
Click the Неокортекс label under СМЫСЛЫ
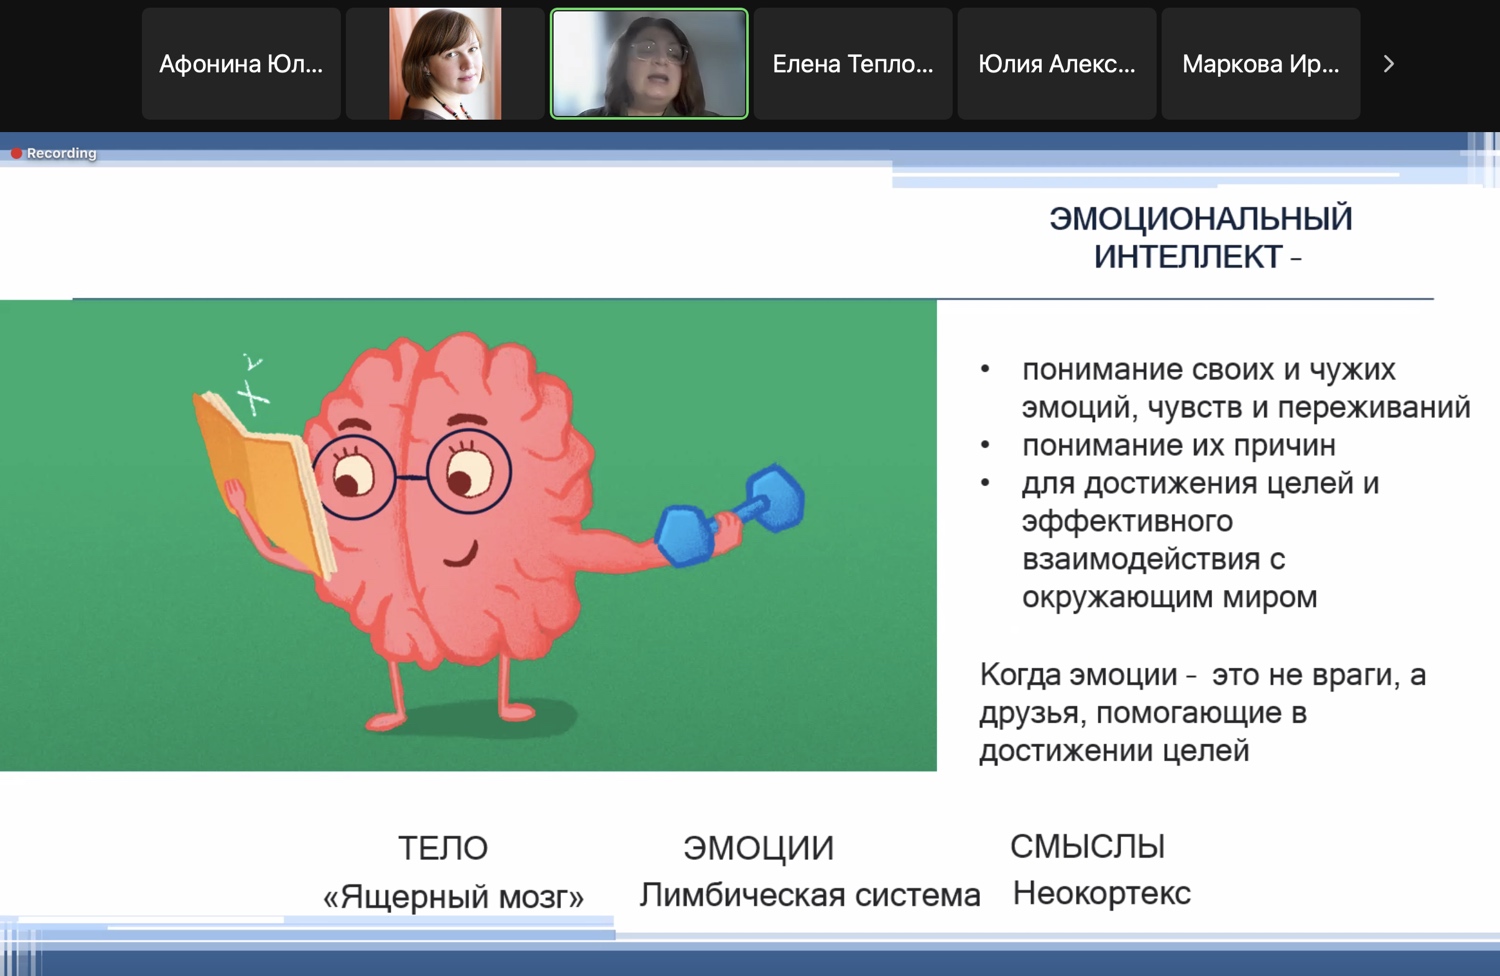coord(1101,893)
